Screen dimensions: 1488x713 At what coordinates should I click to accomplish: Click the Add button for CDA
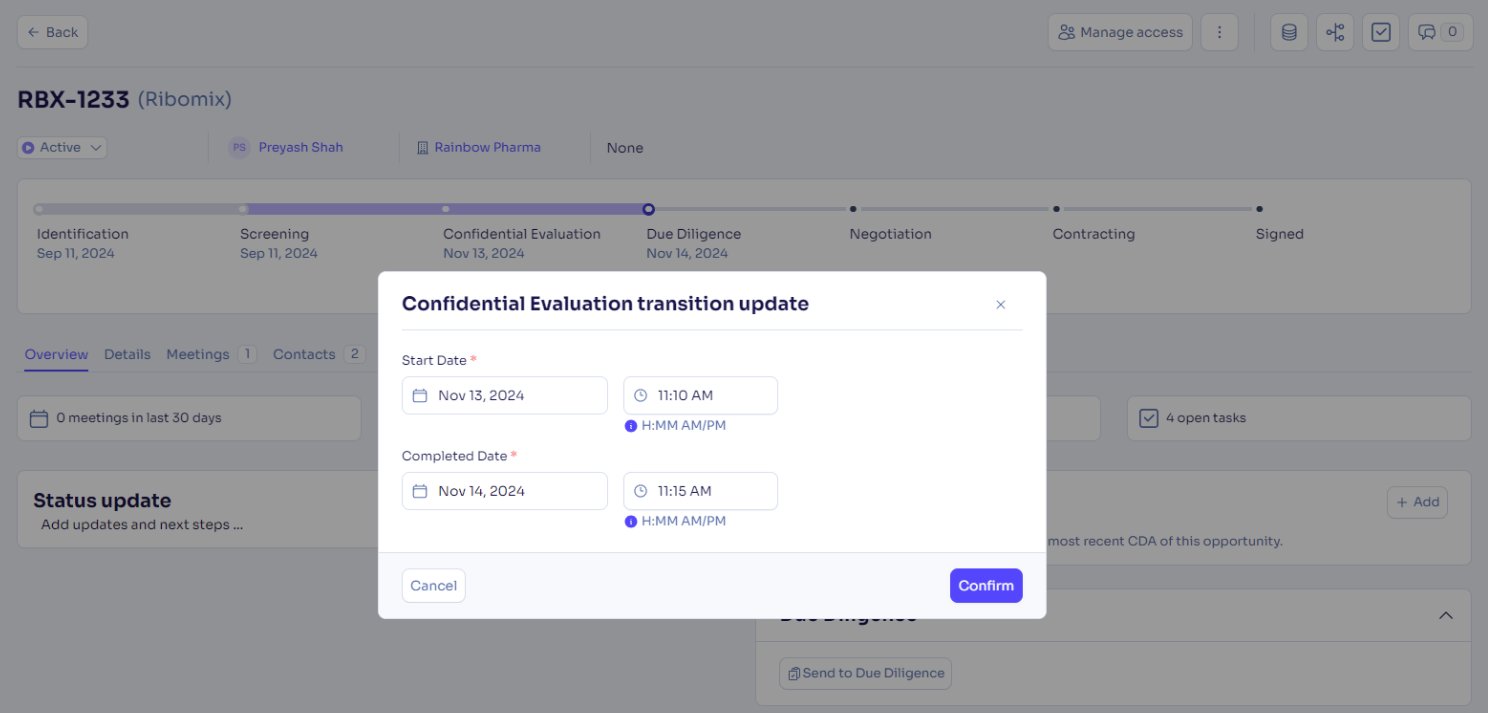coord(1417,502)
